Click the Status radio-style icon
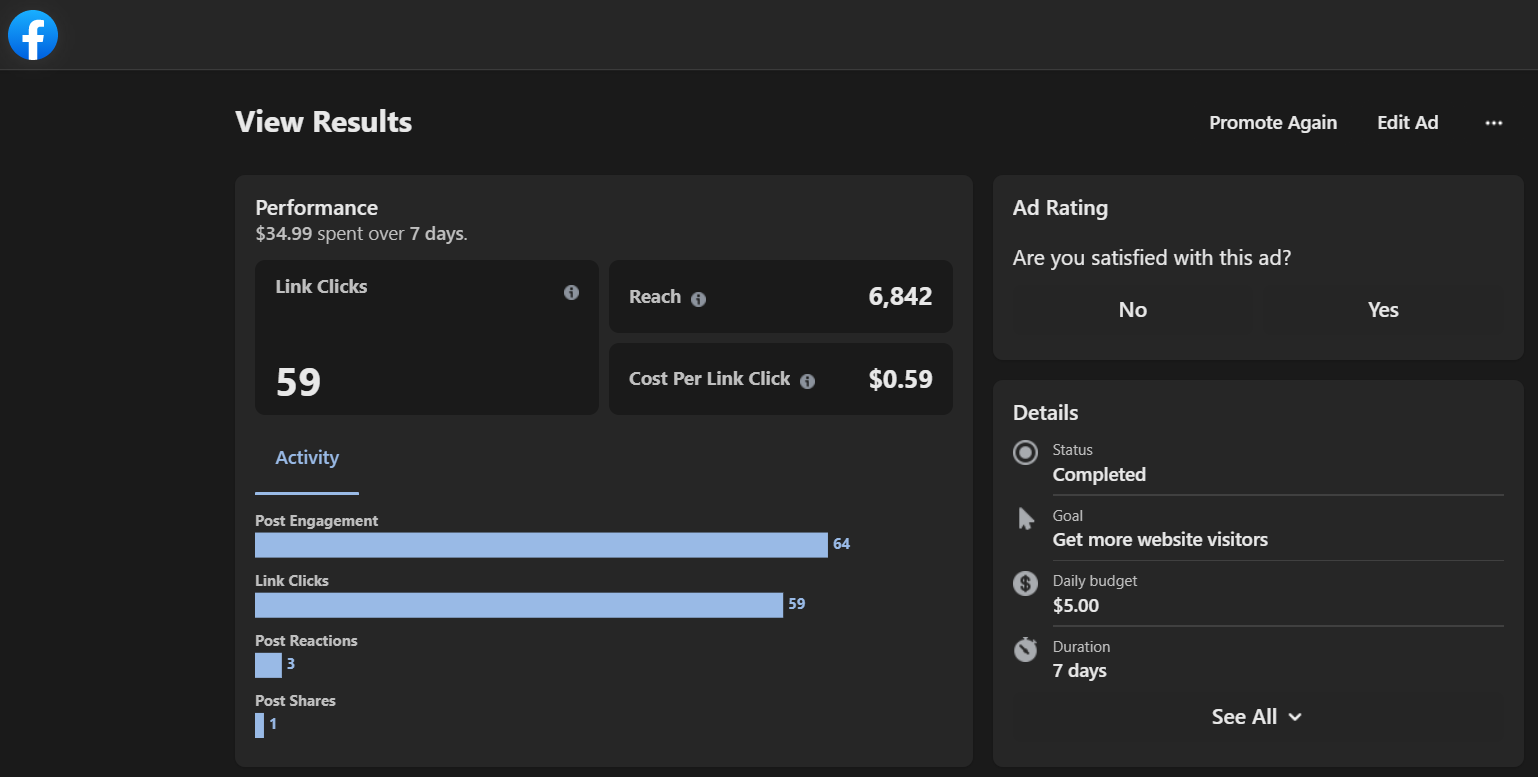The image size is (1538, 777). click(1025, 453)
